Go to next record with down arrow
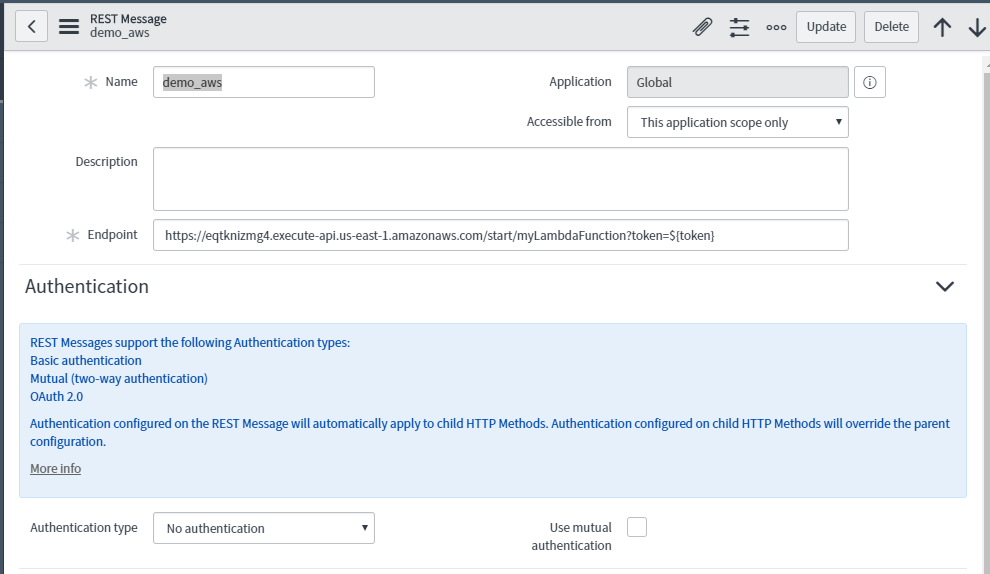Viewport: 990px width, 574px height. 977,27
